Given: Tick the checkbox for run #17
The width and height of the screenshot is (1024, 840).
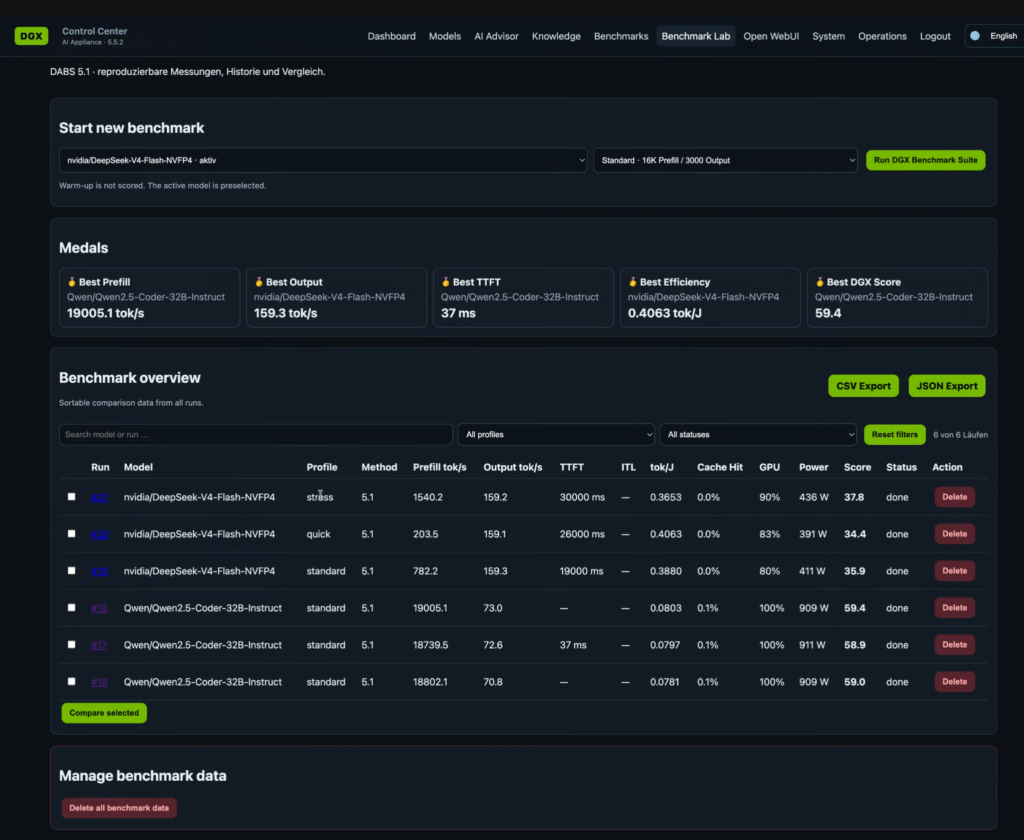Looking at the screenshot, I should click(71, 644).
